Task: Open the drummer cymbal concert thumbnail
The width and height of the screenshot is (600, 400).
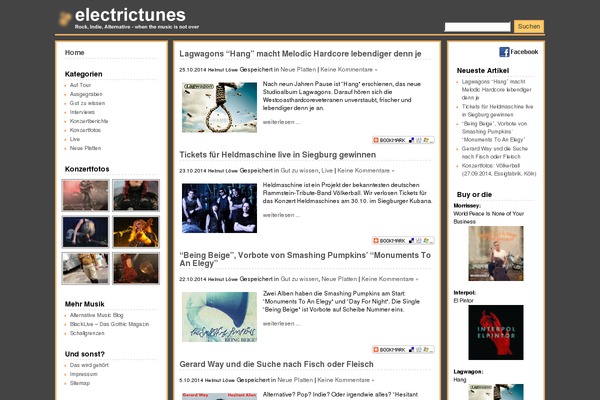Action: pyautogui.click(x=136, y=268)
